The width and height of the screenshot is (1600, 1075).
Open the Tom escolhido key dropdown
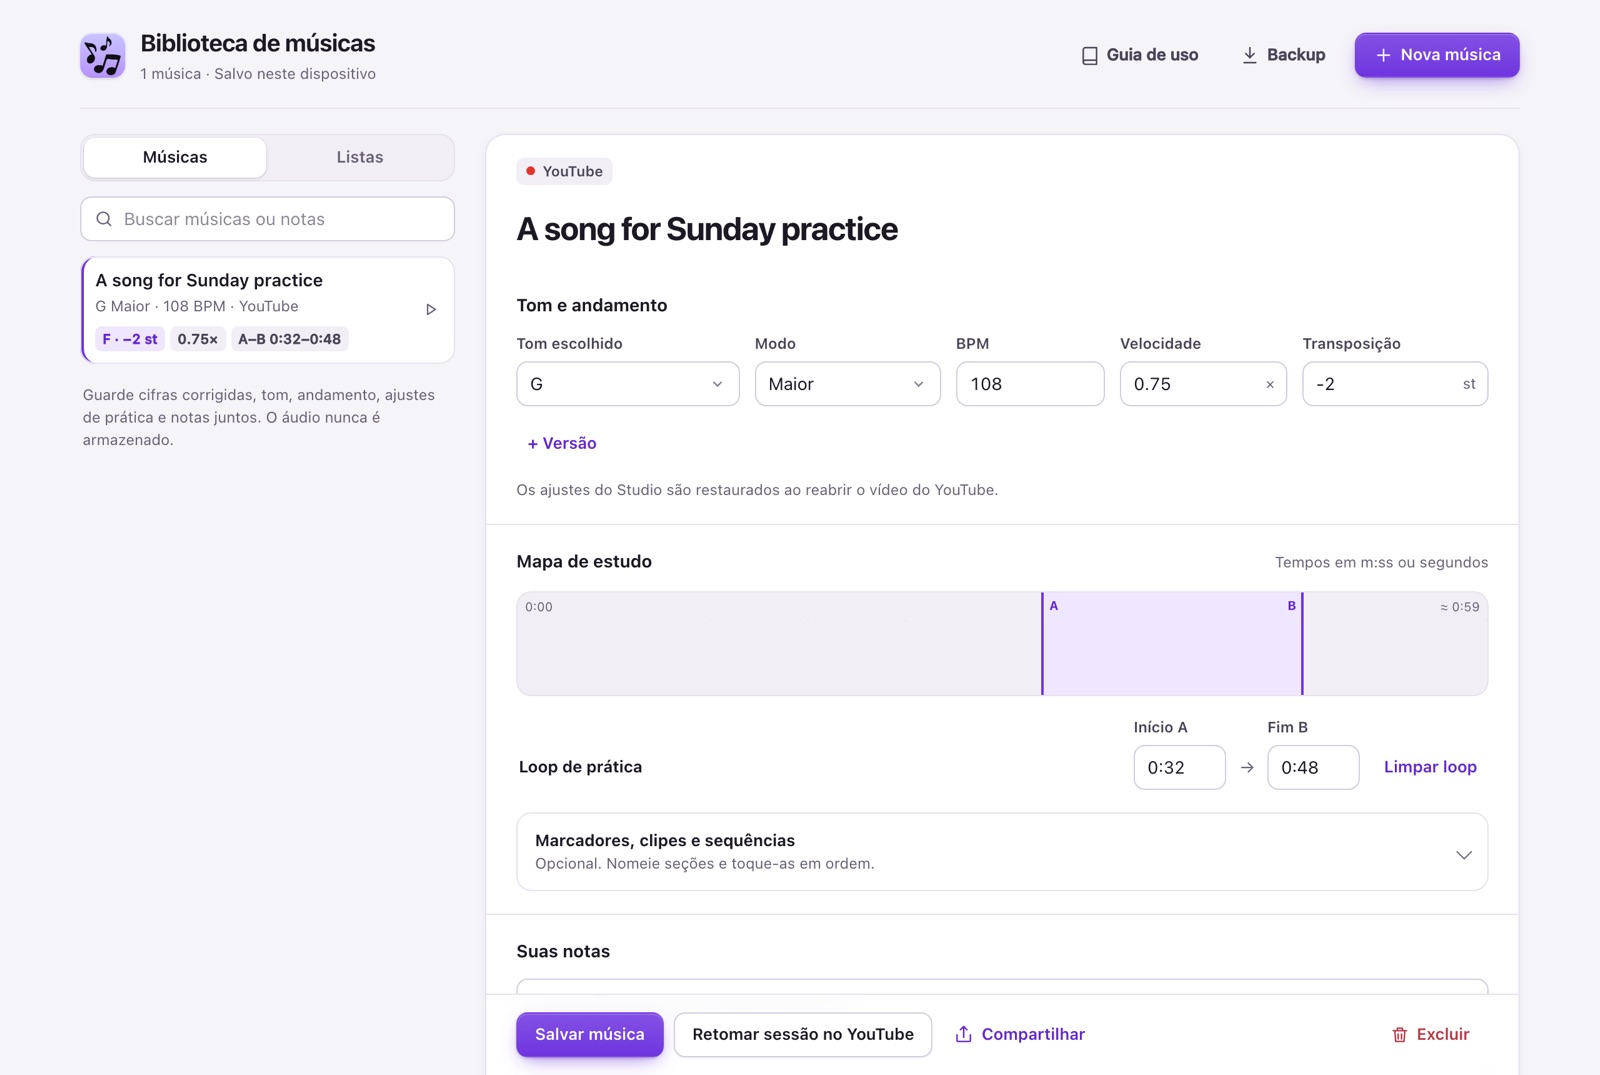[628, 384]
